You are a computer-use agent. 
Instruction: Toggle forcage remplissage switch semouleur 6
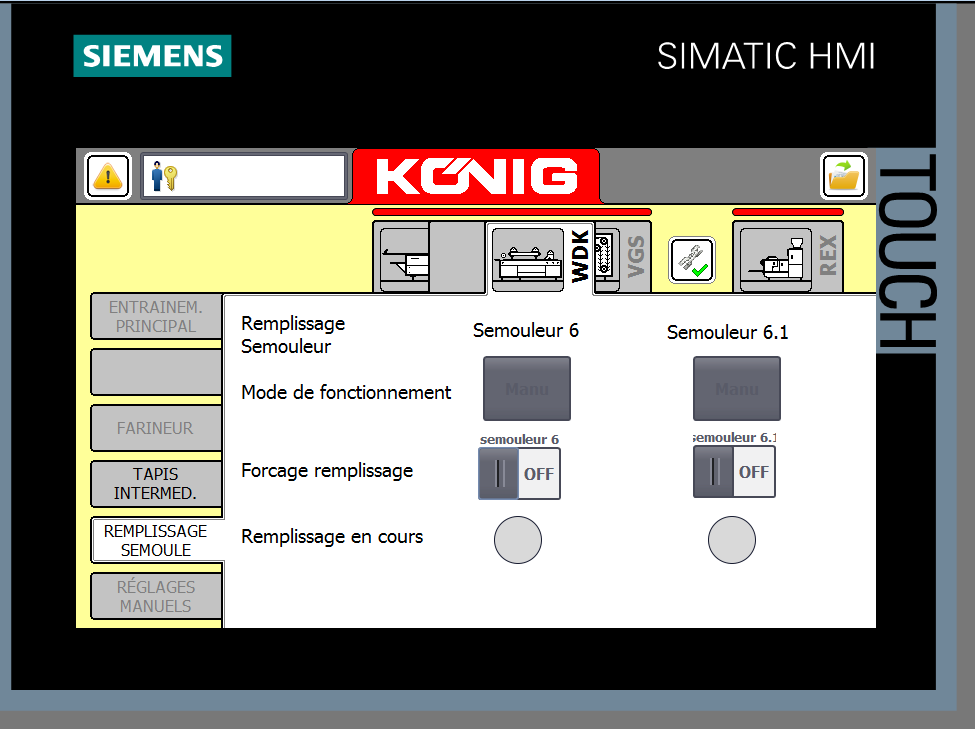tap(519, 474)
